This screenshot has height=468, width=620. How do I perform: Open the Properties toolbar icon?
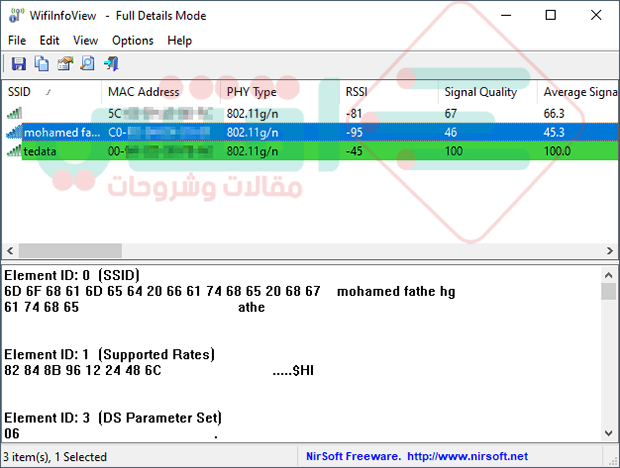point(65,63)
